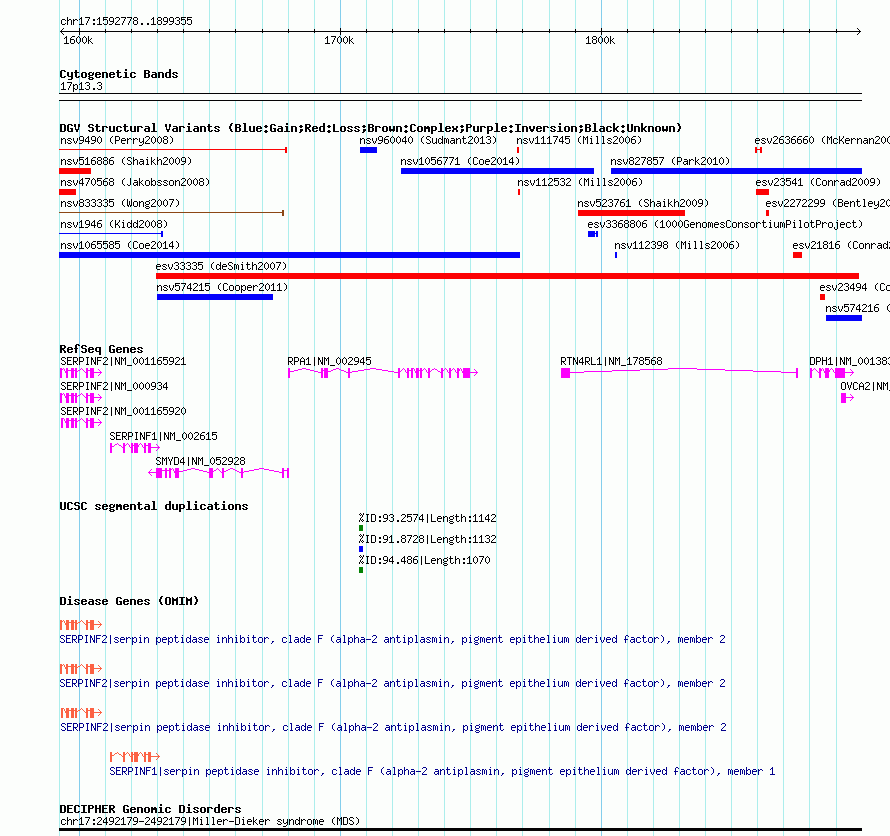Image resolution: width=890 pixels, height=836 pixels.
Task: Select the SMYD4 NM_052928 gene glyph
Action: point(219,473)
